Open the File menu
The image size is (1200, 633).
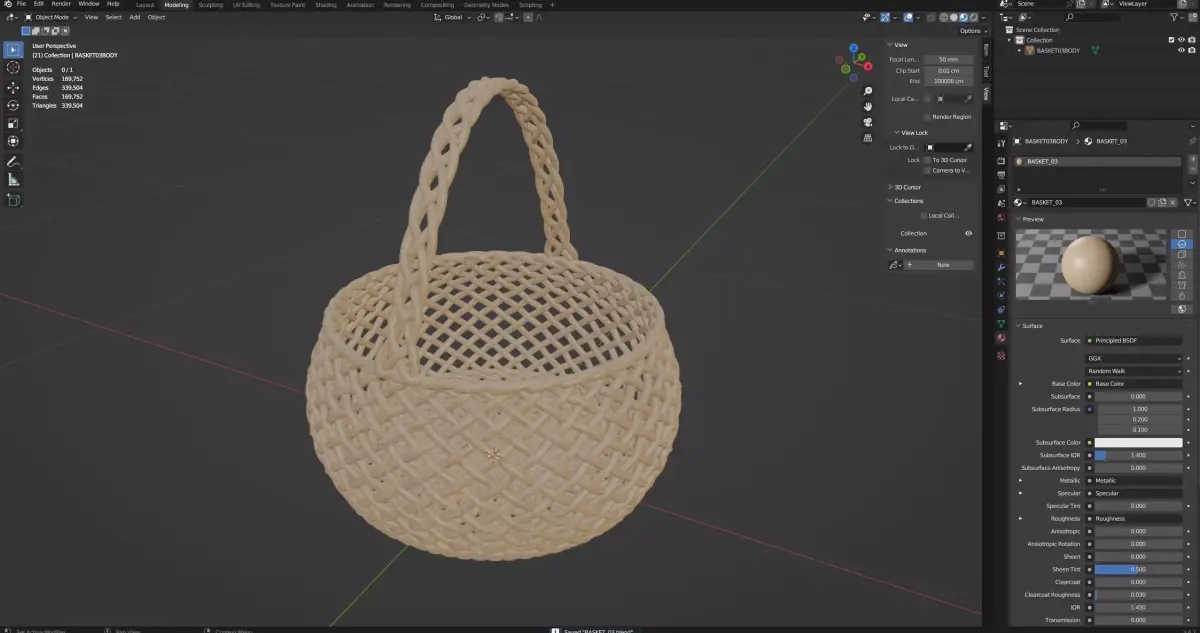21,4
